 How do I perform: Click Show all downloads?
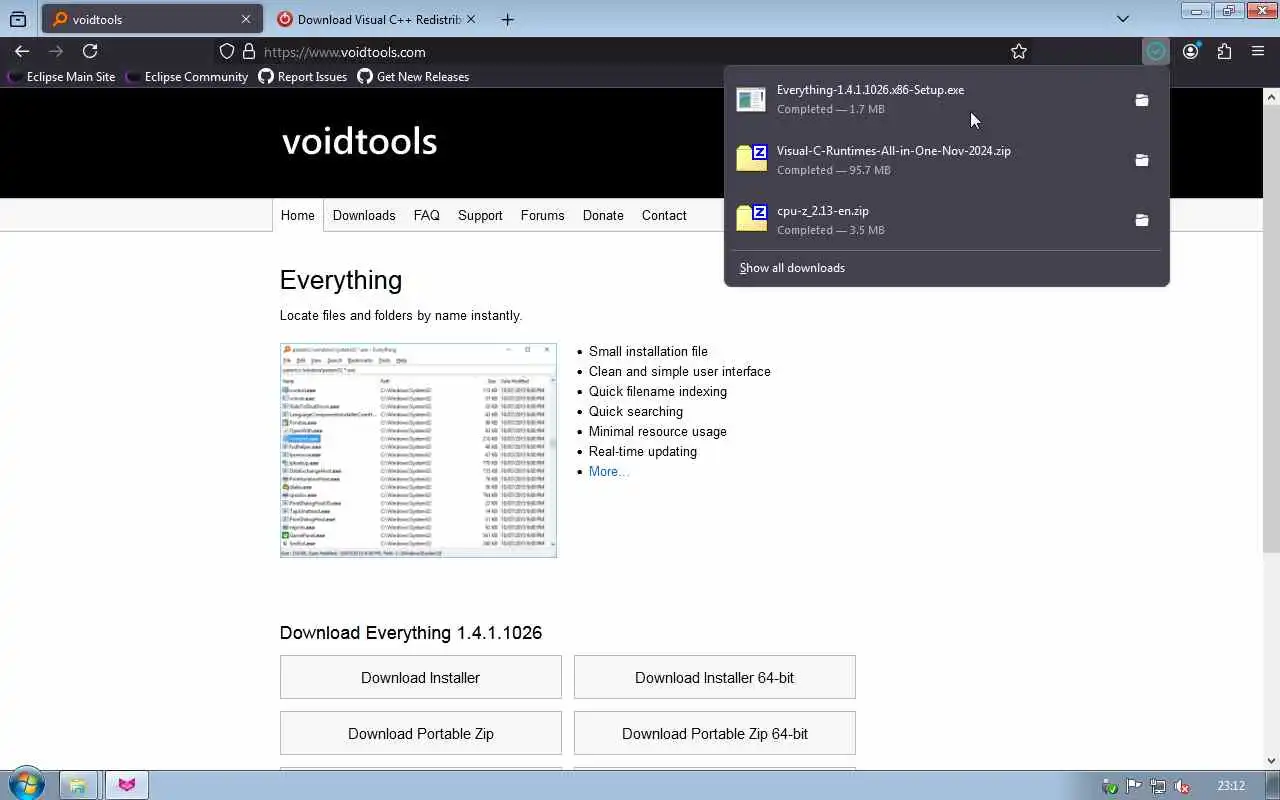(792, 268)
